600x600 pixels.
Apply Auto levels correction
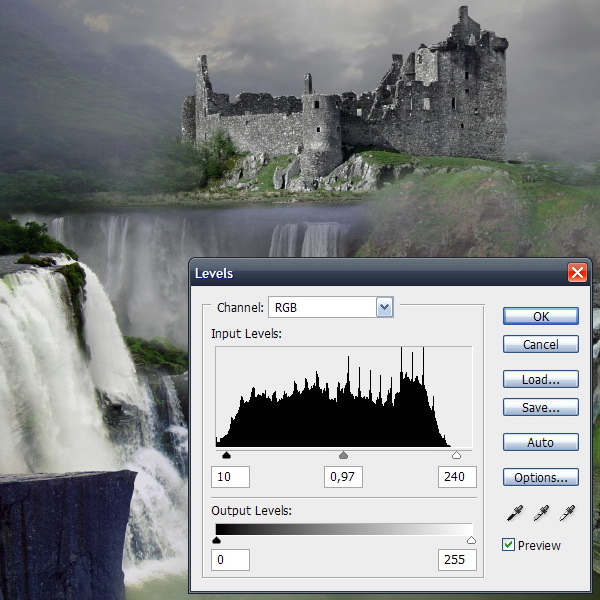[x=540, y=442]
